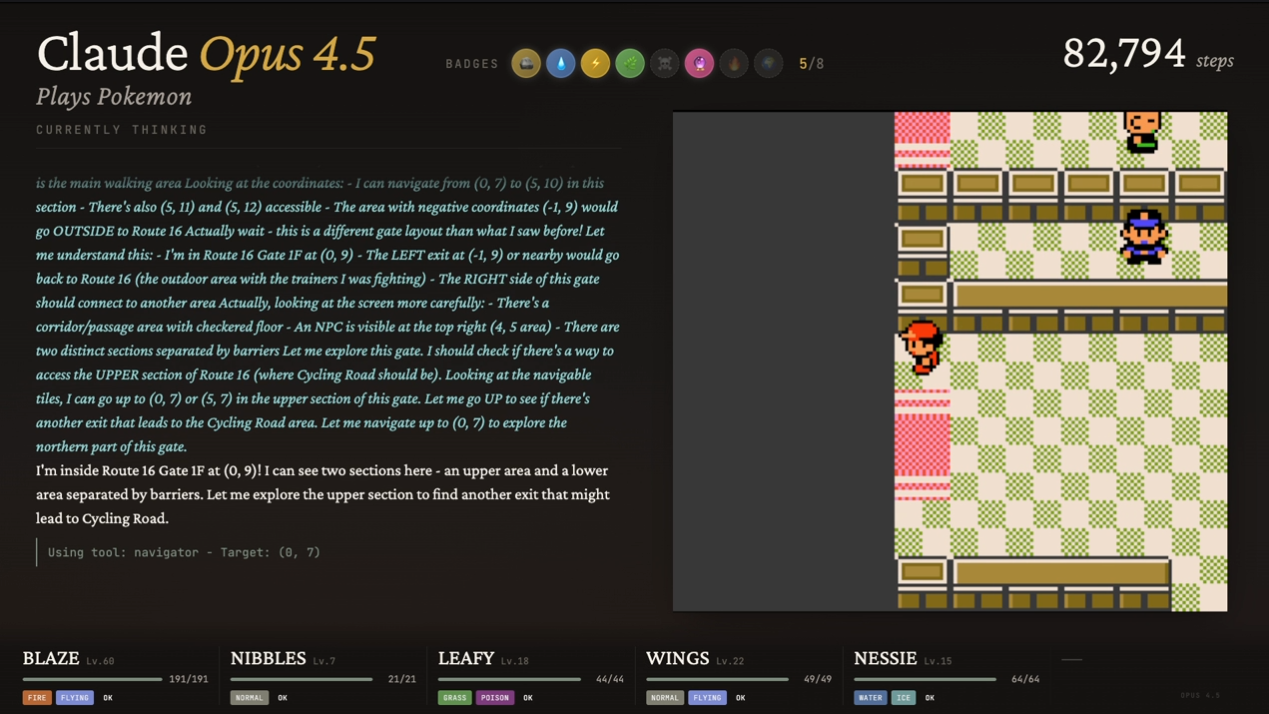Click LEAFY's GRASS type tag
The height and width of the screenshot is (714, 1269).
click(x=454, y=697)
